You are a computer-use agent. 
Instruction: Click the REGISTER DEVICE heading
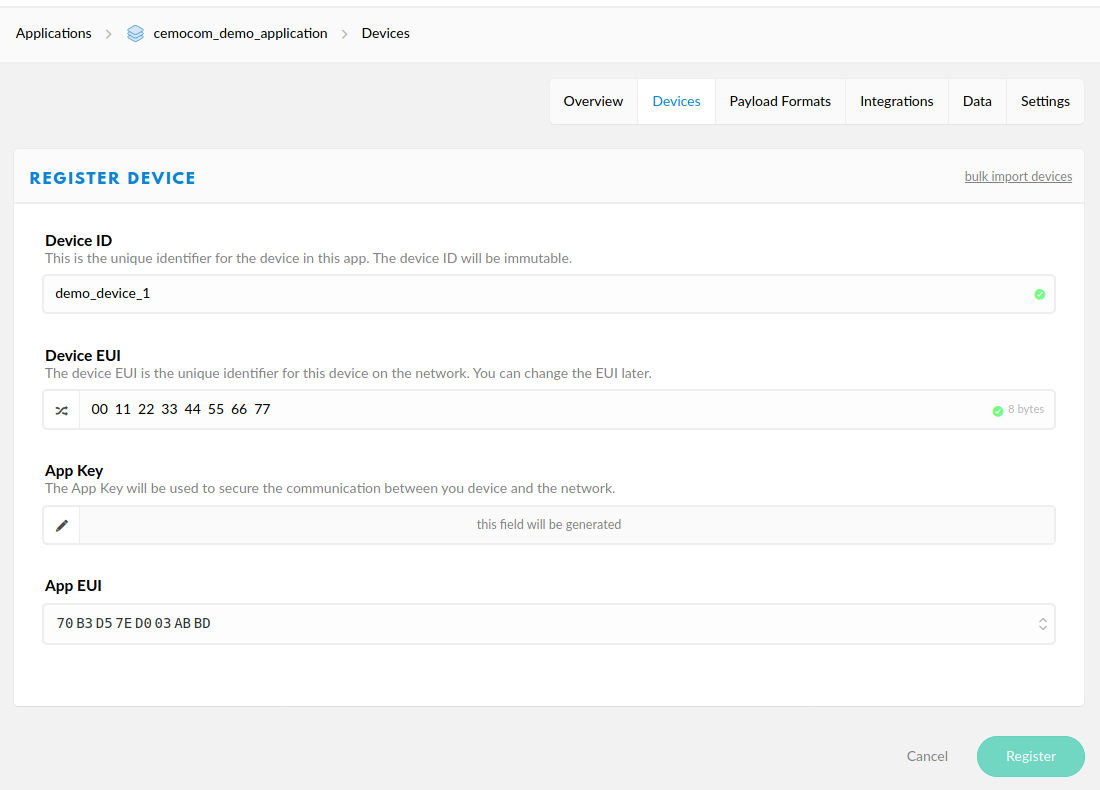pos(112,178)
